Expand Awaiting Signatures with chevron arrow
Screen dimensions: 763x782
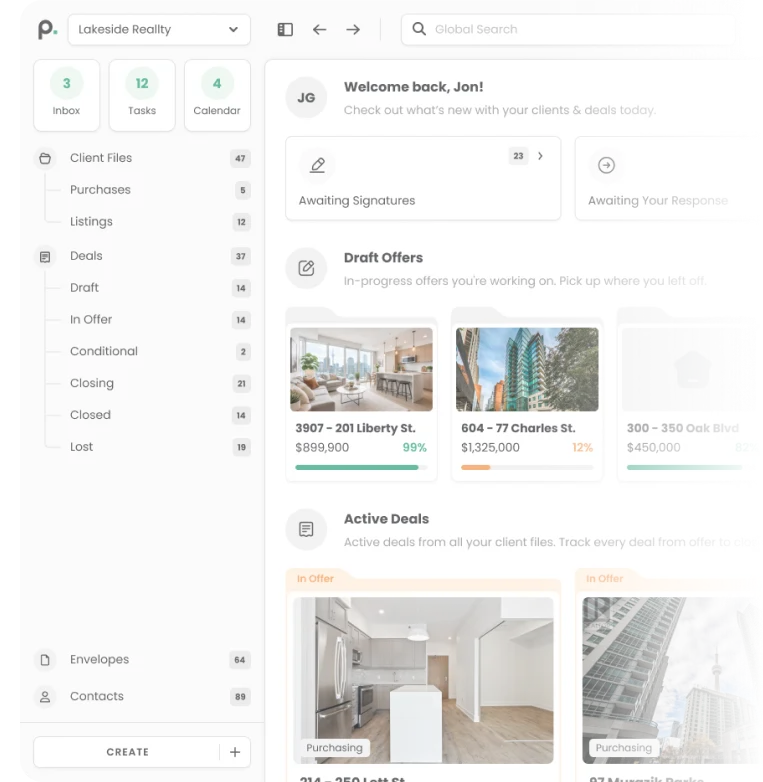[541, 156]
